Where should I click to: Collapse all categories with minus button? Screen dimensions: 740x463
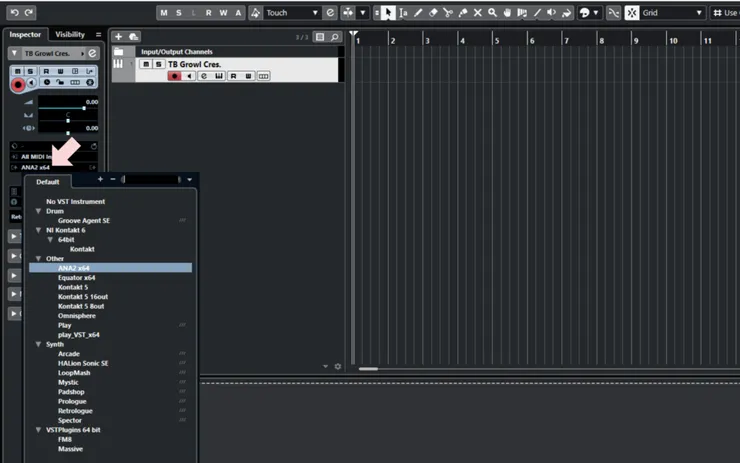coord(113,179)
